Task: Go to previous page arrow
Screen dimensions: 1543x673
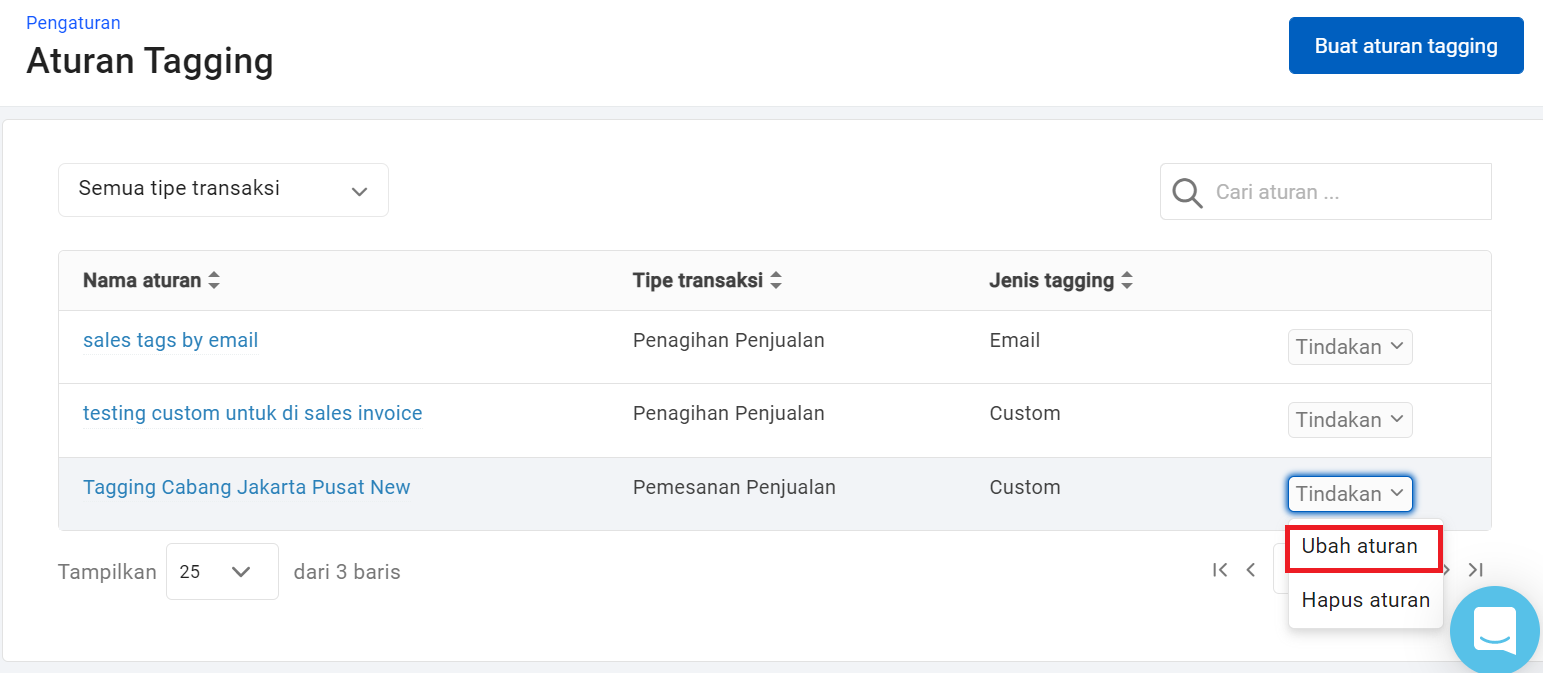Action: (x=1250, y=570)
